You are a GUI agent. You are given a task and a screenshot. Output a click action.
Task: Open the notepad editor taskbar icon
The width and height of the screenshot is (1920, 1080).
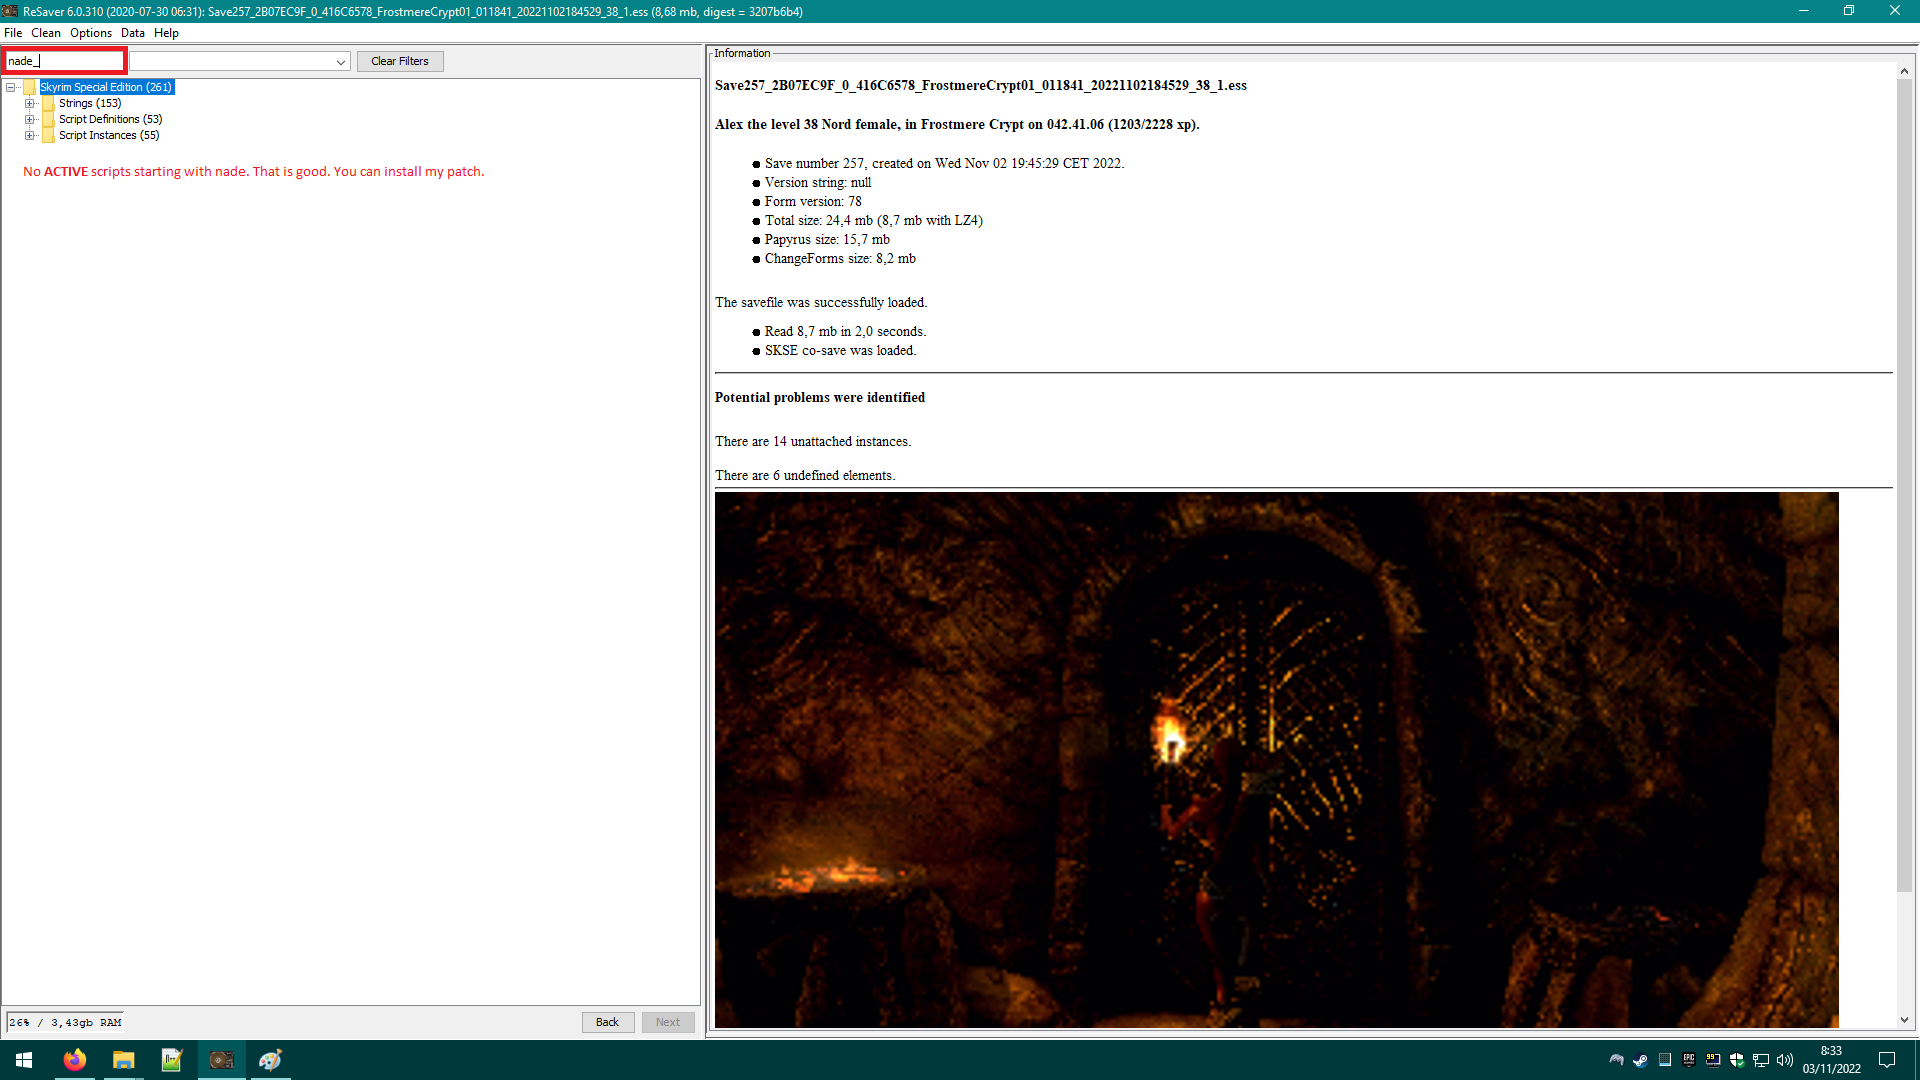point(172,1060)
